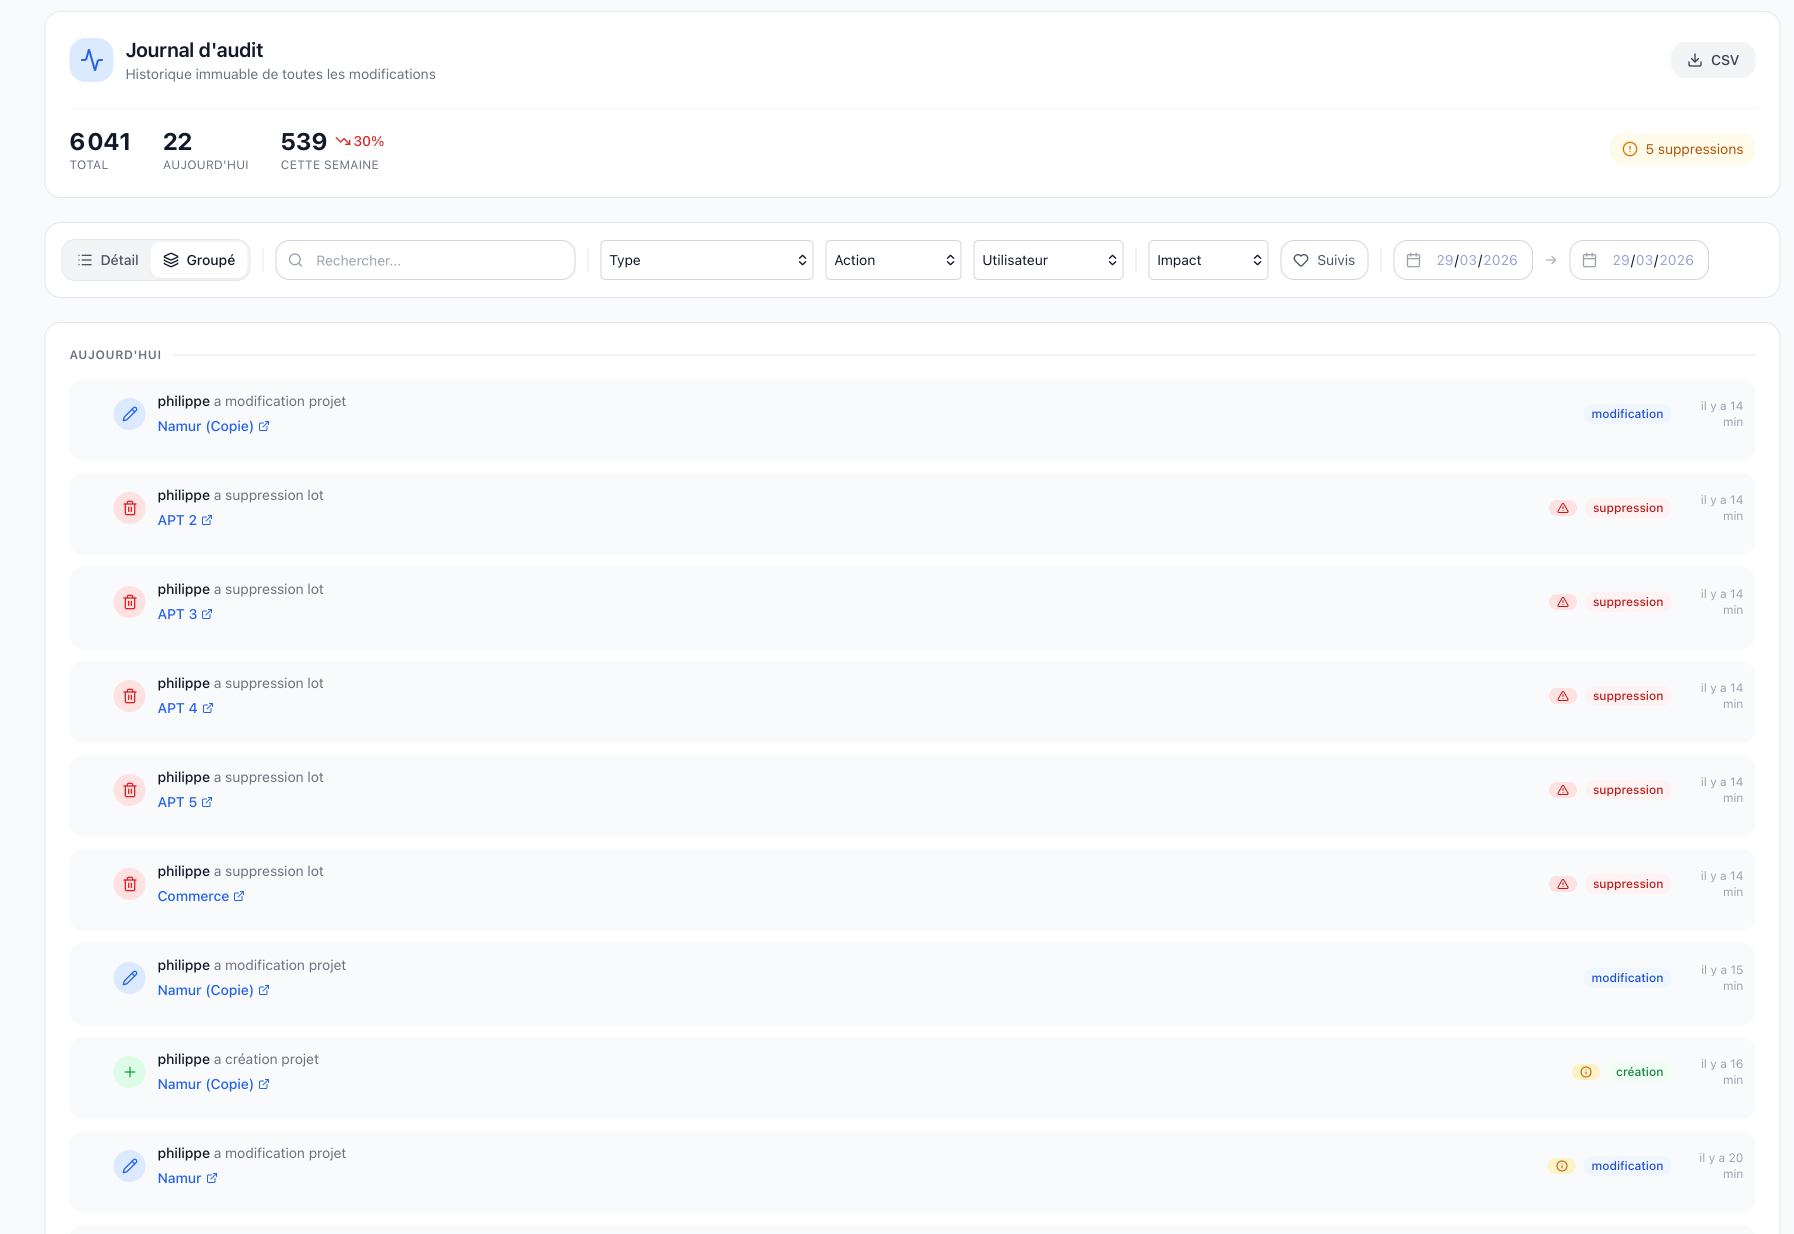1794x1234 pixels.
Task: Switch to Détail view
Action: pos(108,260)
